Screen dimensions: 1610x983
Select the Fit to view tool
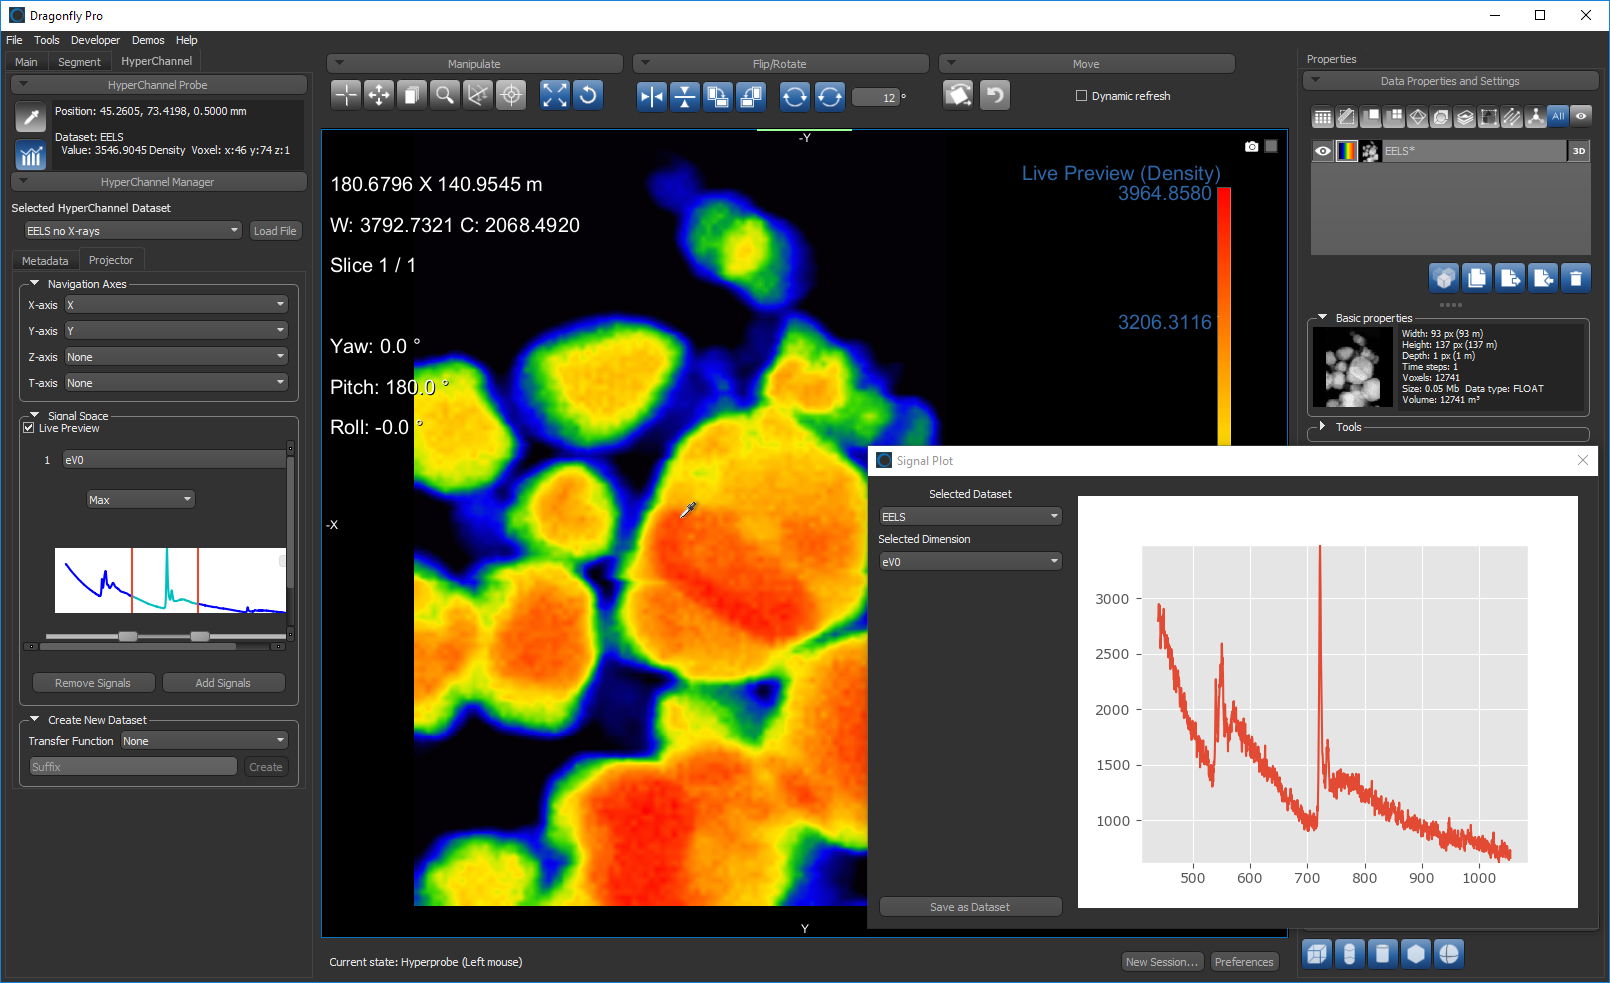point(553,95)
